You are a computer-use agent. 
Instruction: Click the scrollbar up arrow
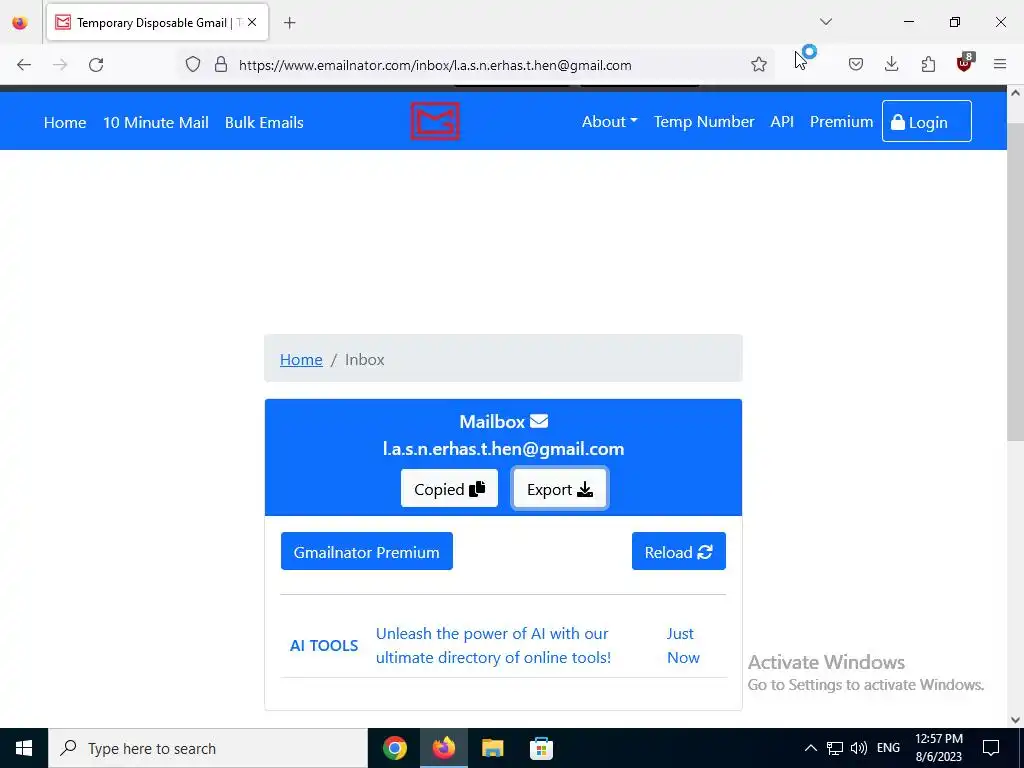[x=1015, y=93]
